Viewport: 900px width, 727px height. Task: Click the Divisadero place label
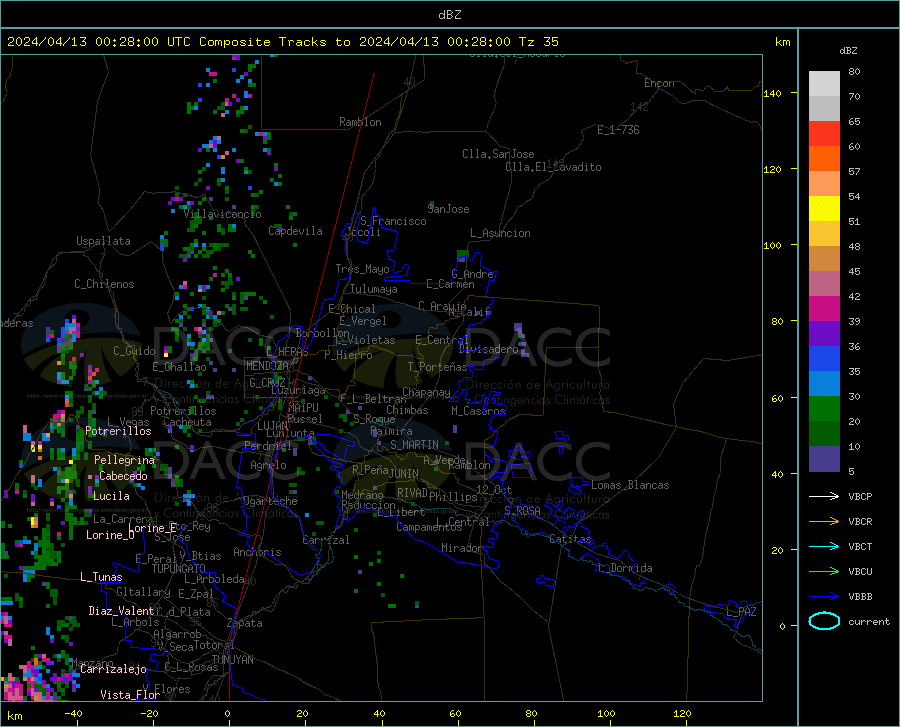tap(488, 349)
